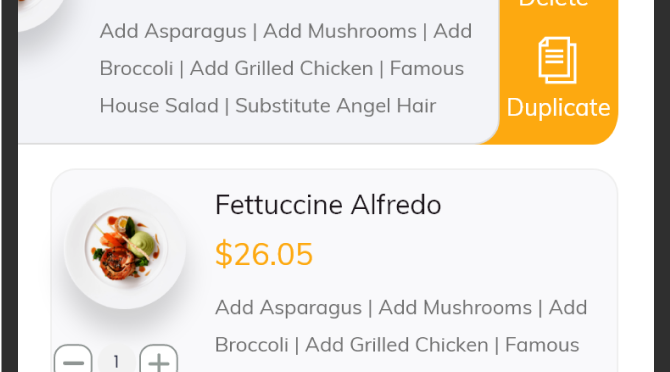Click the Add Grilled Chicken text in the top card
670x372 pixels.
(281, 68)
